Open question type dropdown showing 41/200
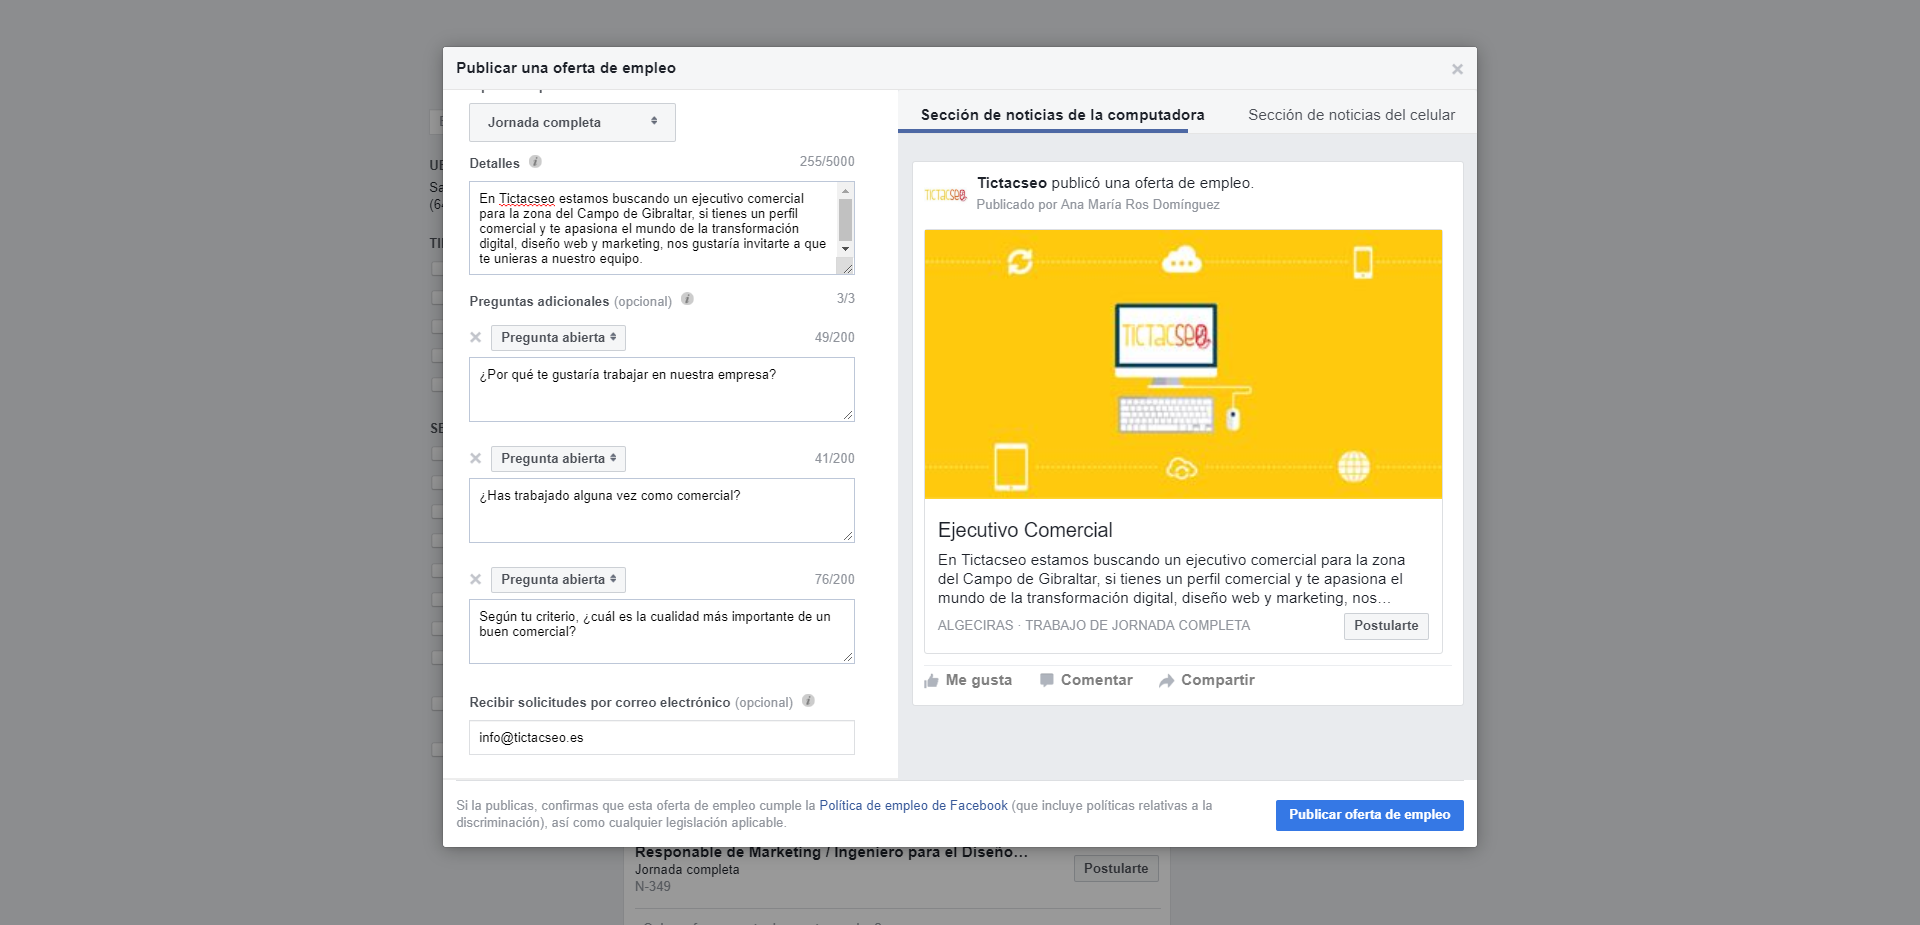 558,459
